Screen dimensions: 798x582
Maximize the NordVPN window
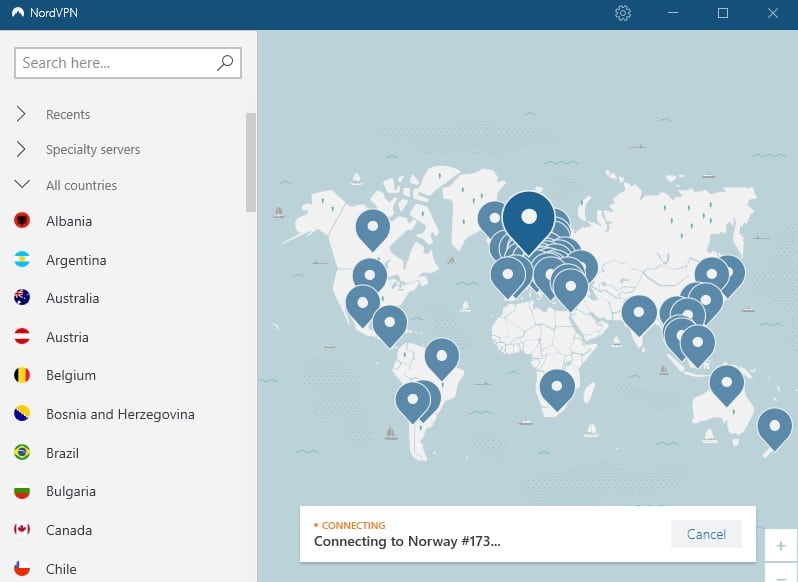click(x=723, y=13)
